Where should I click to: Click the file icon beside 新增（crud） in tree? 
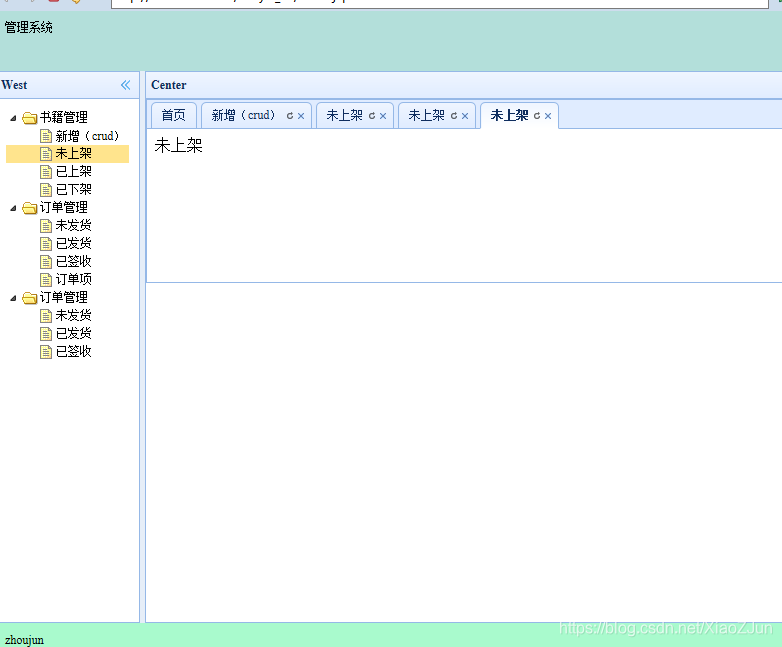click(46, 136)
